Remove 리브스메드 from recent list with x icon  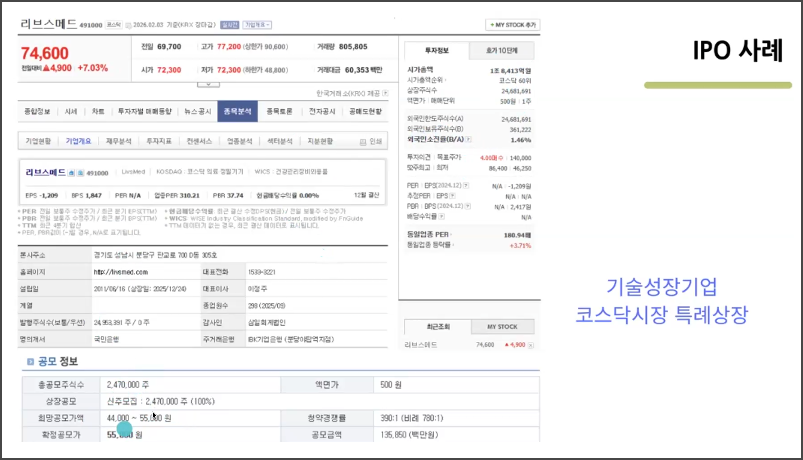pos(531,345)
